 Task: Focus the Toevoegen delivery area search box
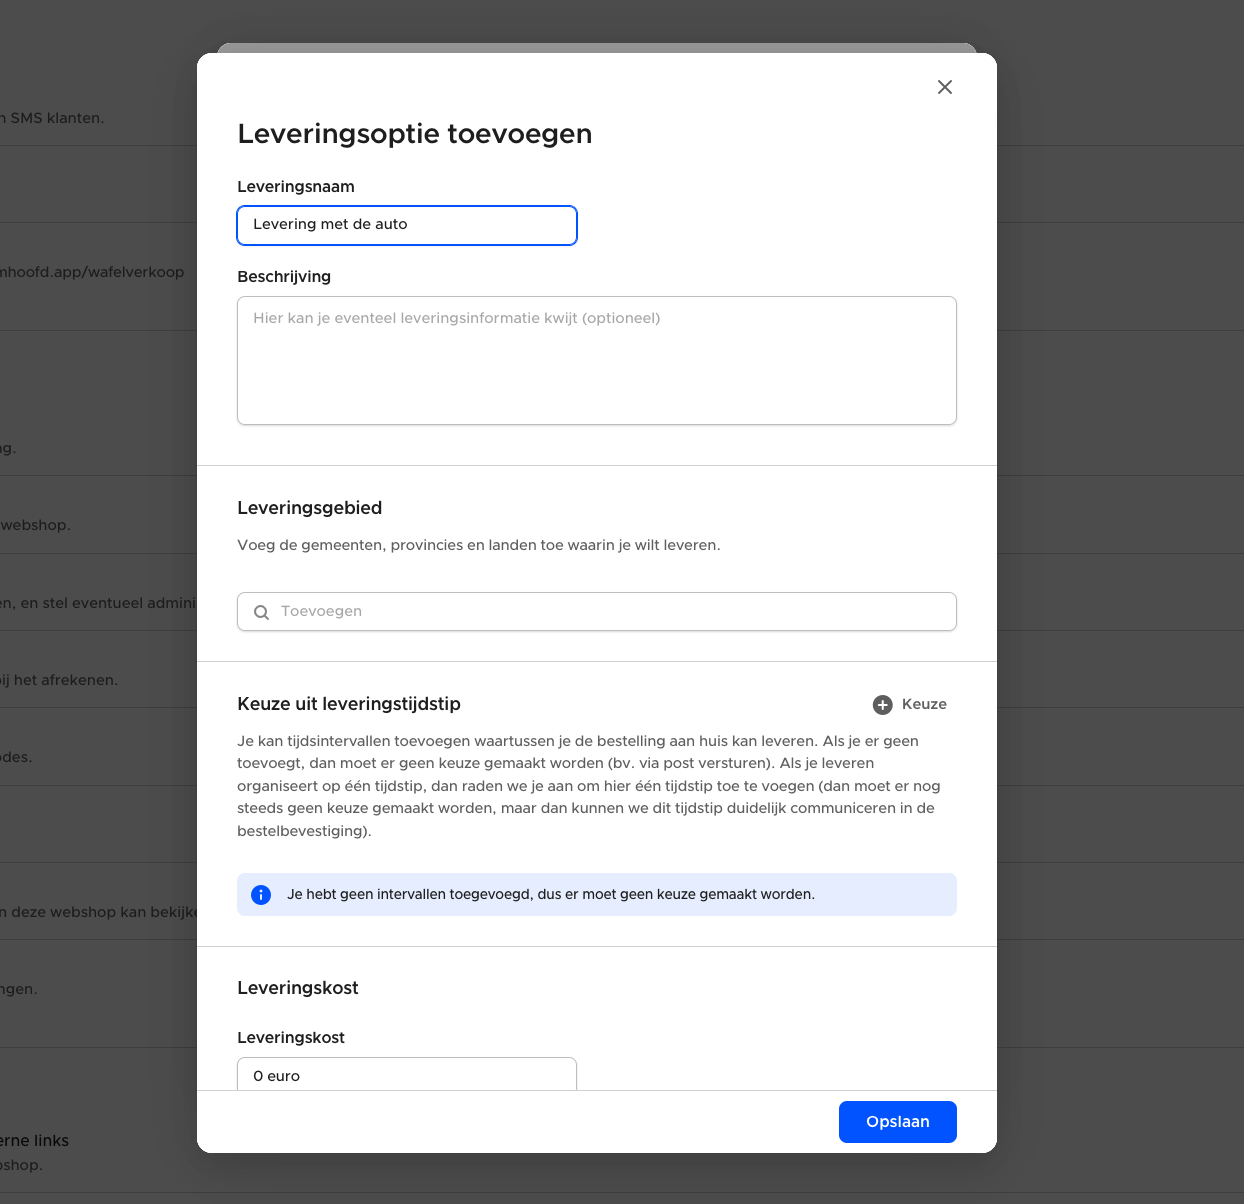(610, 612)
